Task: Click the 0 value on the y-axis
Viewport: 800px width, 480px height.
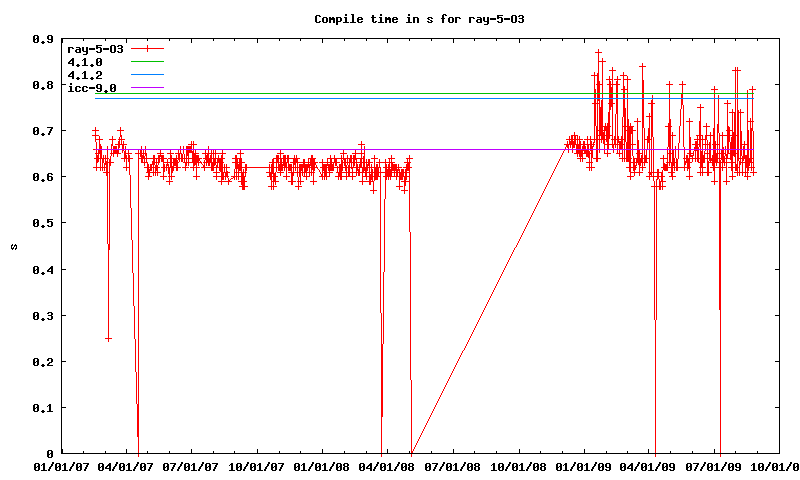Action: click(50, 454)
